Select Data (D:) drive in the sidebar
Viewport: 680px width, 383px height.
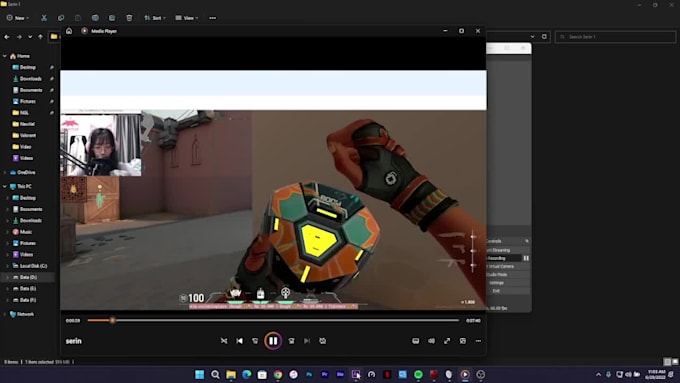coord(28,277)
